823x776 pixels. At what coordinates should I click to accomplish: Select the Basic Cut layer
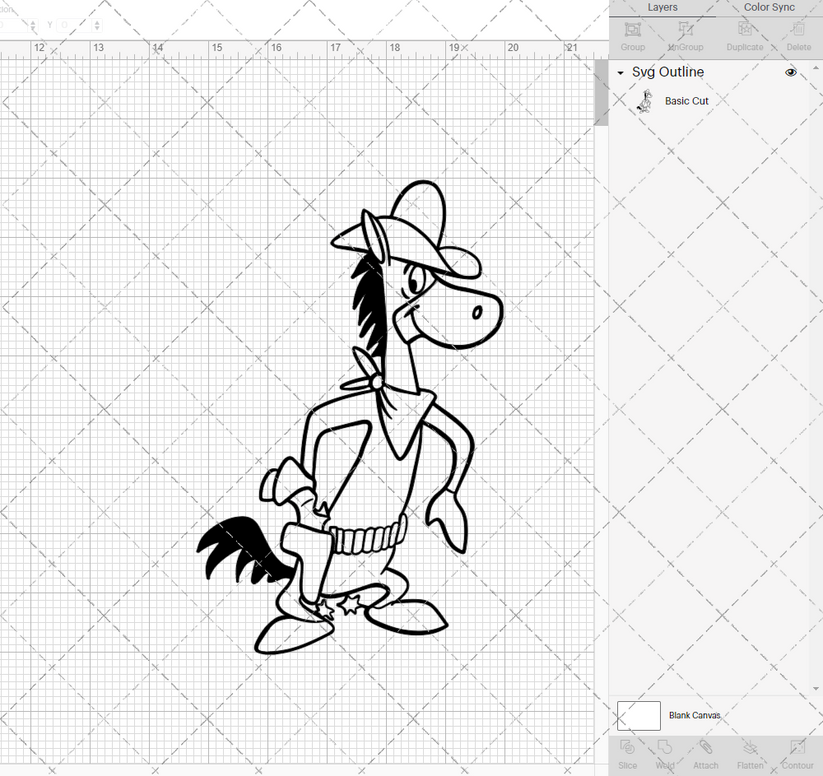[687, 100]
